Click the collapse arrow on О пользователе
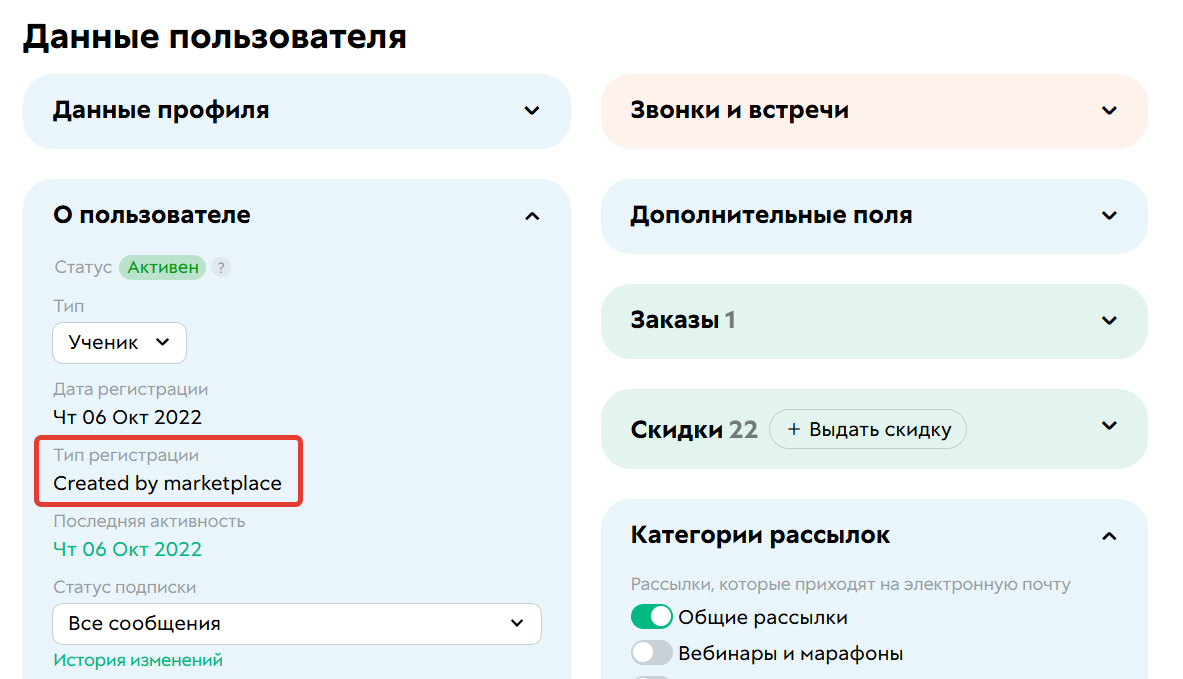This screenshot has width=1183, height=679. tap(533, 215)
